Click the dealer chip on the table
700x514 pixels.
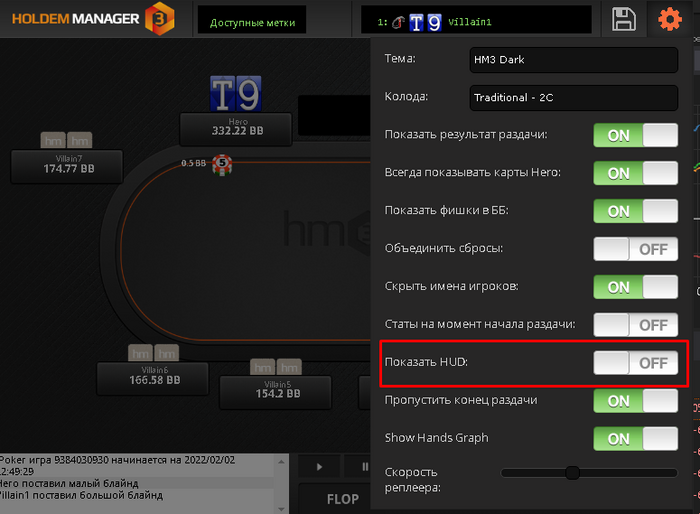point(222,164)
